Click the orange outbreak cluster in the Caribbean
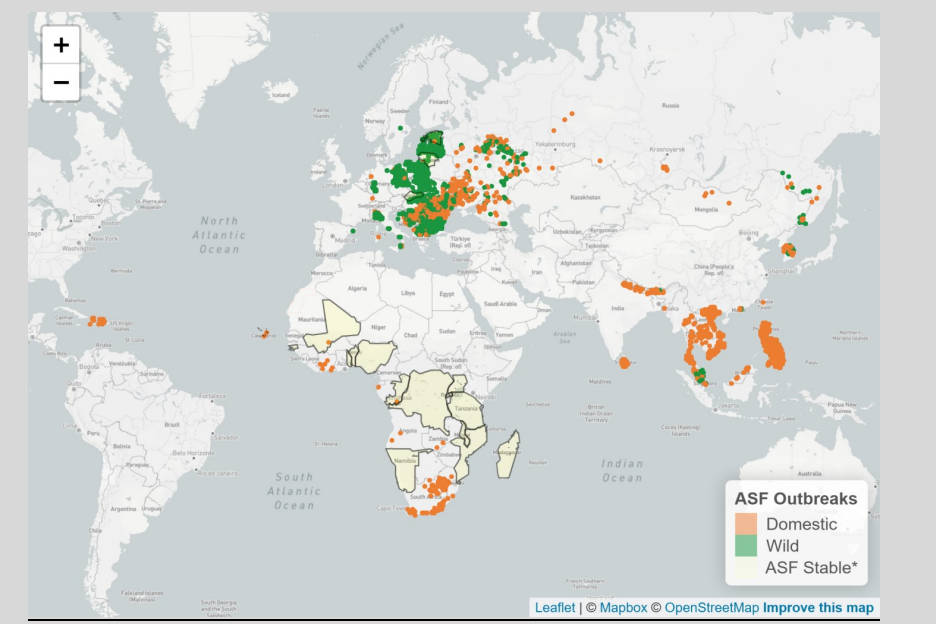Screen dimensions: 936x624 click(97, 321)
